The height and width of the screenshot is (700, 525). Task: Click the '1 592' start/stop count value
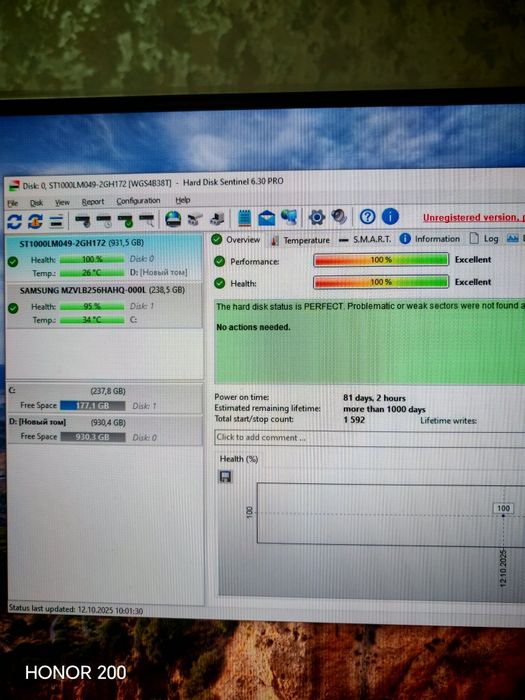[354, 420]
